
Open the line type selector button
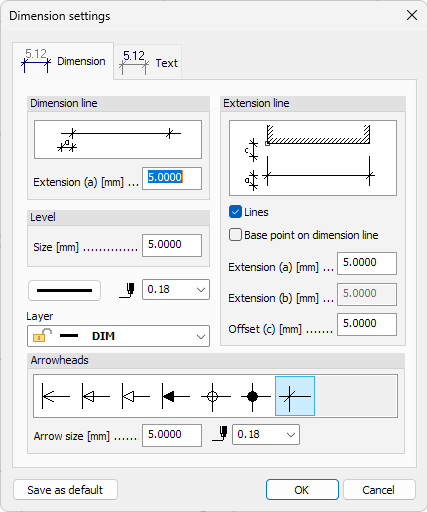64,290
